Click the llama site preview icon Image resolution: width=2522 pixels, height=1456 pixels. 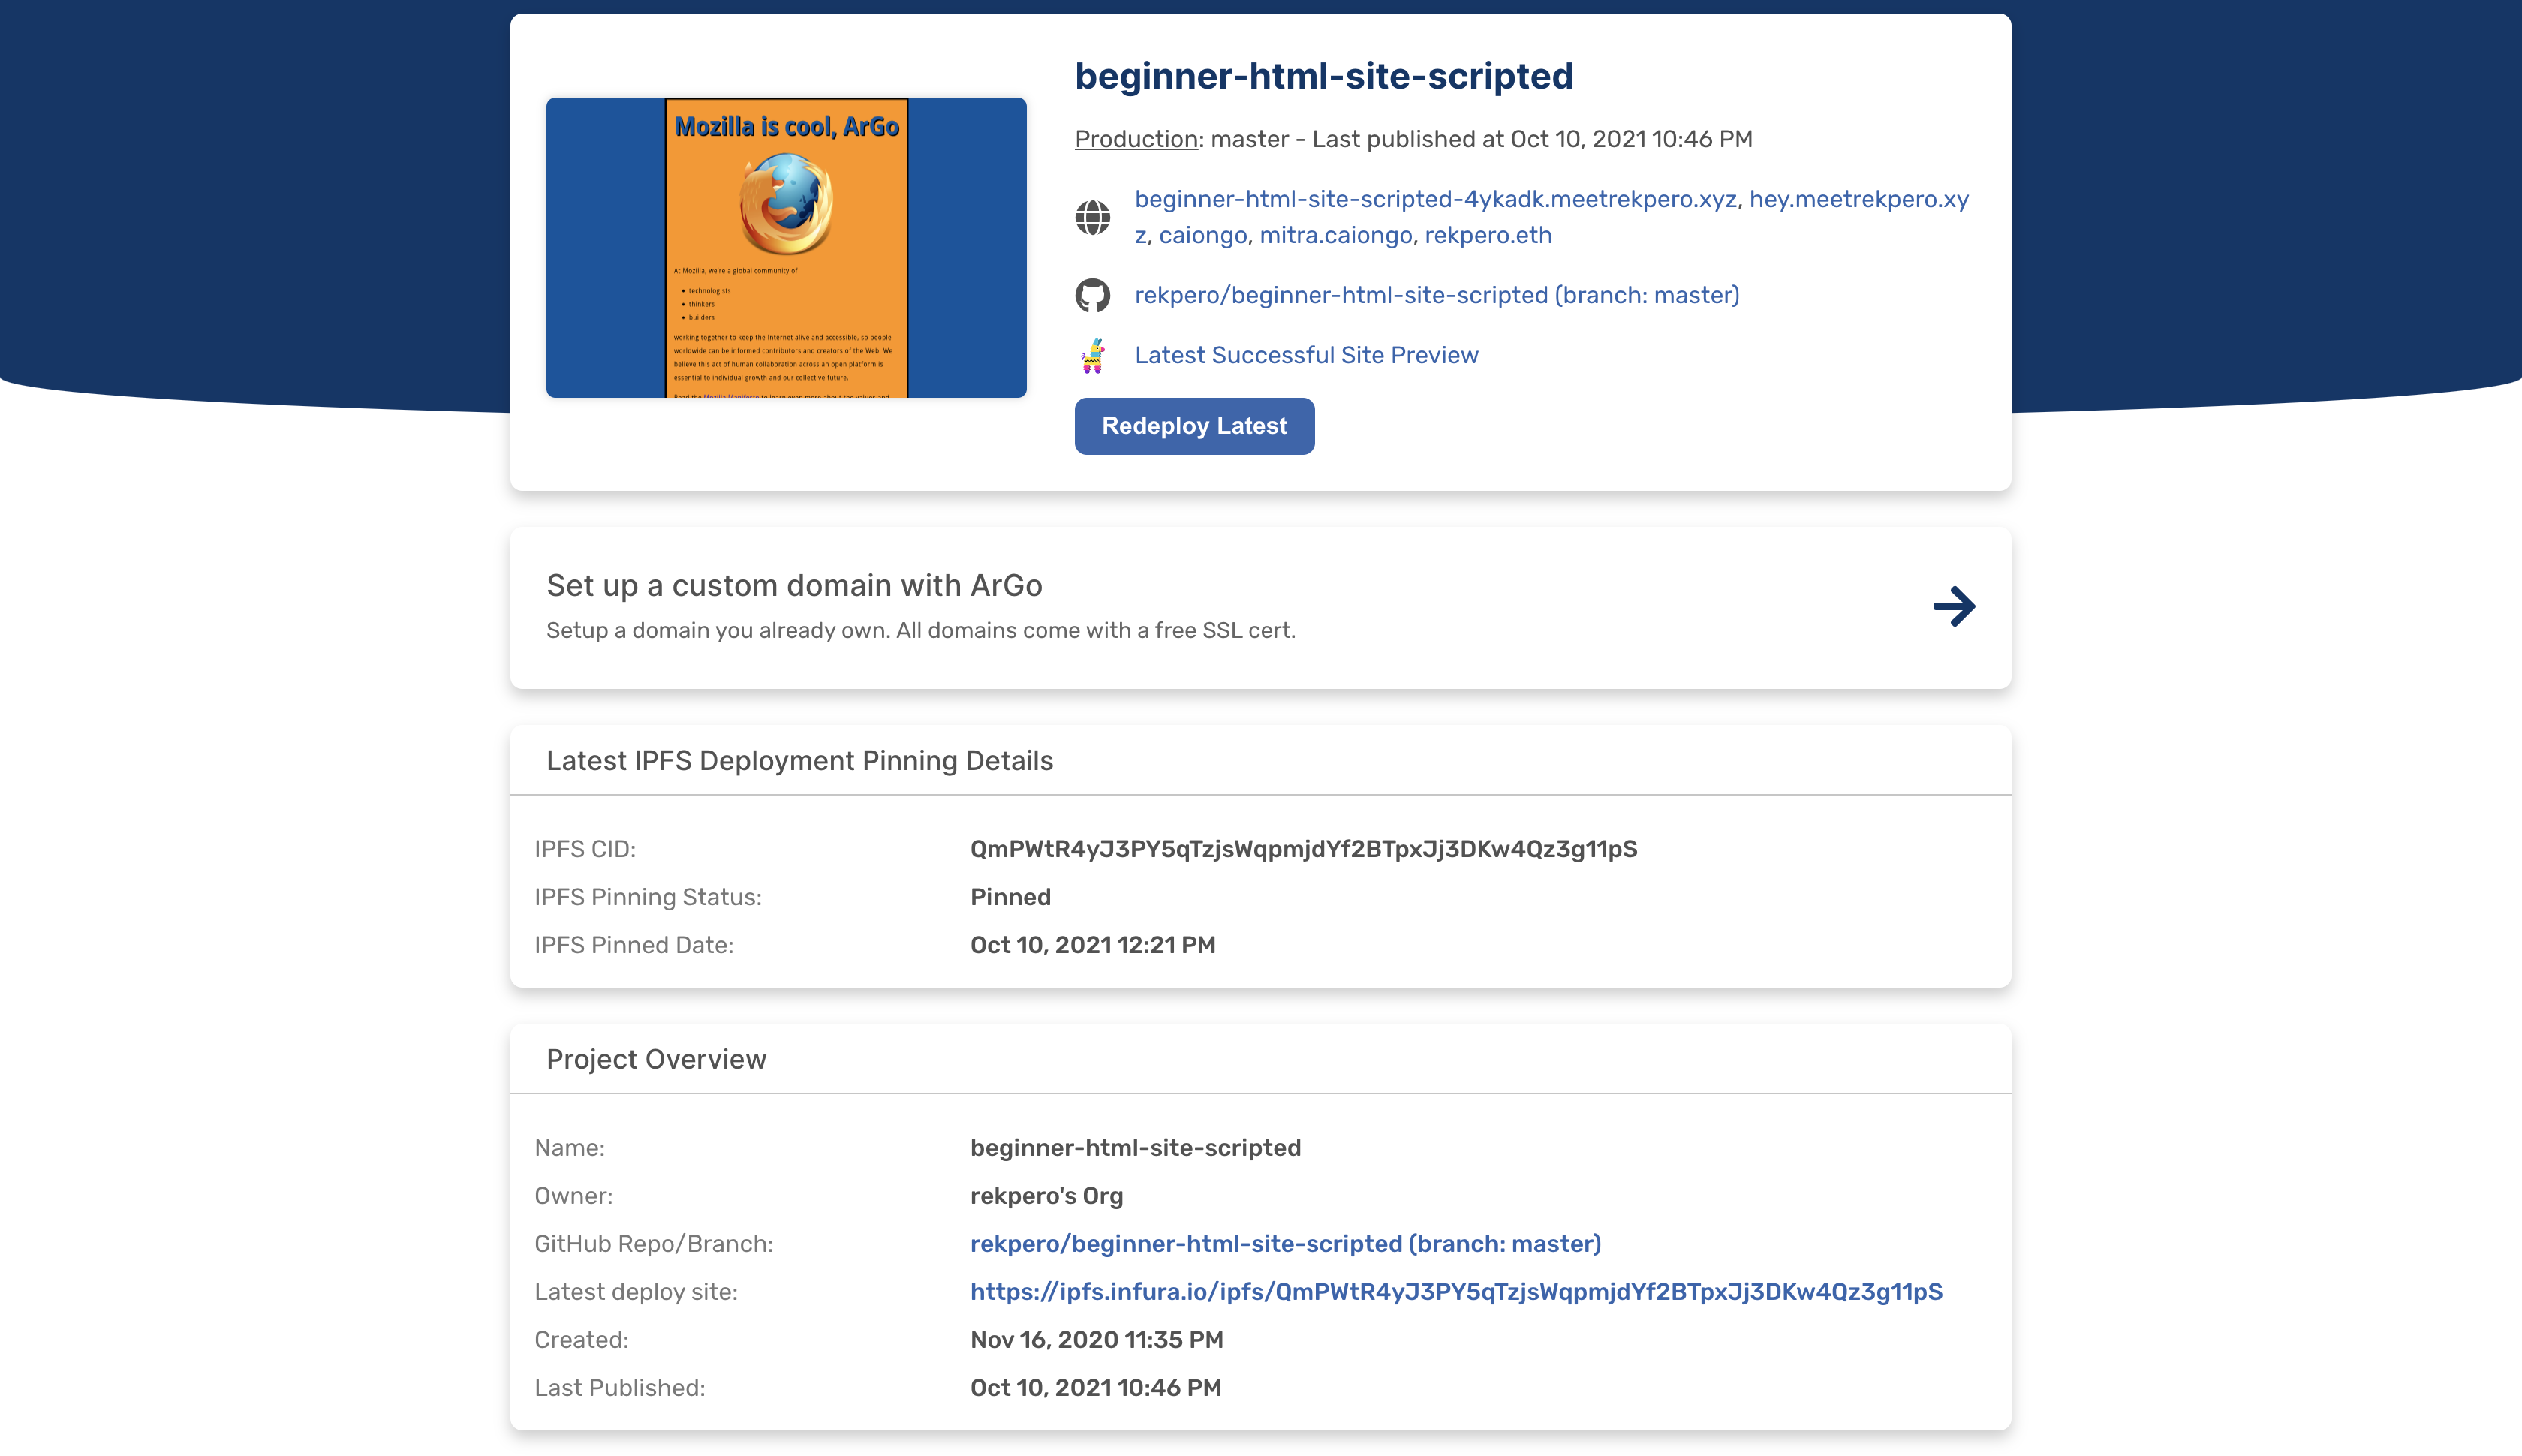1092,356
